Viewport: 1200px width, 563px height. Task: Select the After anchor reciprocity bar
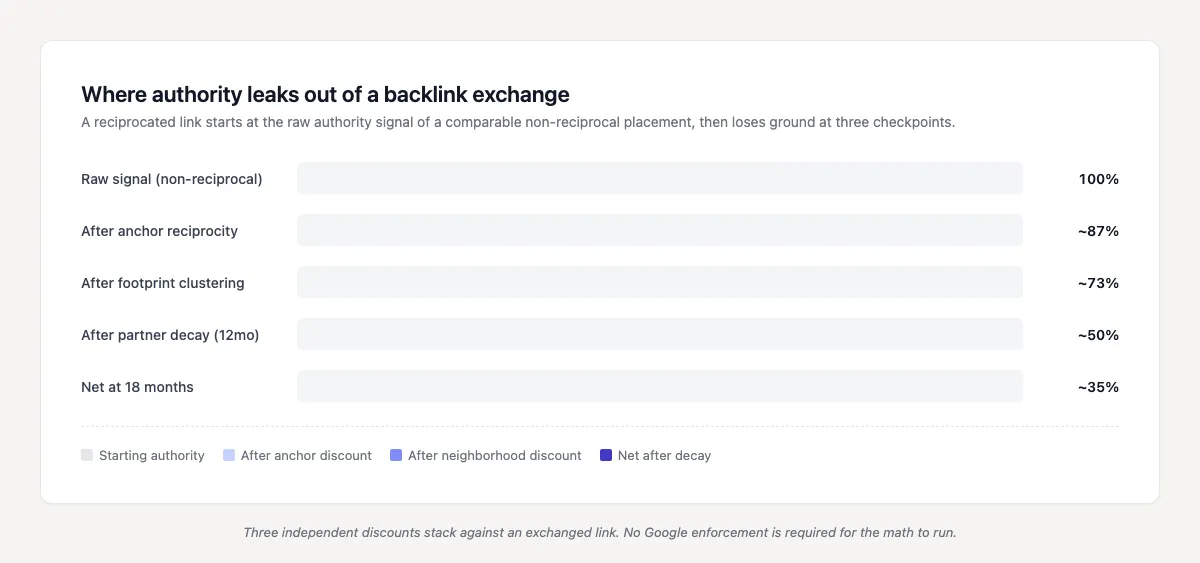tap(660, 230)
